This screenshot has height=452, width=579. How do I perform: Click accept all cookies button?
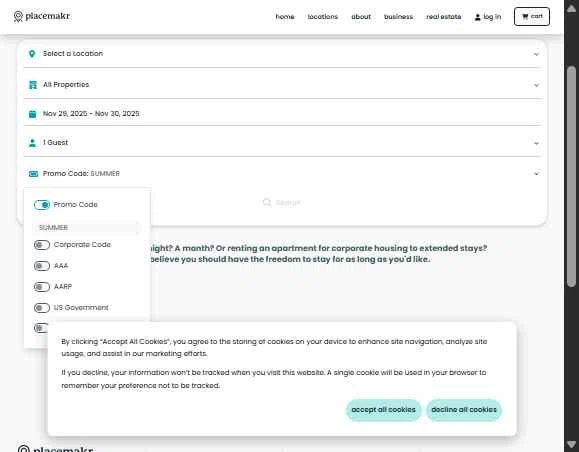383,410
